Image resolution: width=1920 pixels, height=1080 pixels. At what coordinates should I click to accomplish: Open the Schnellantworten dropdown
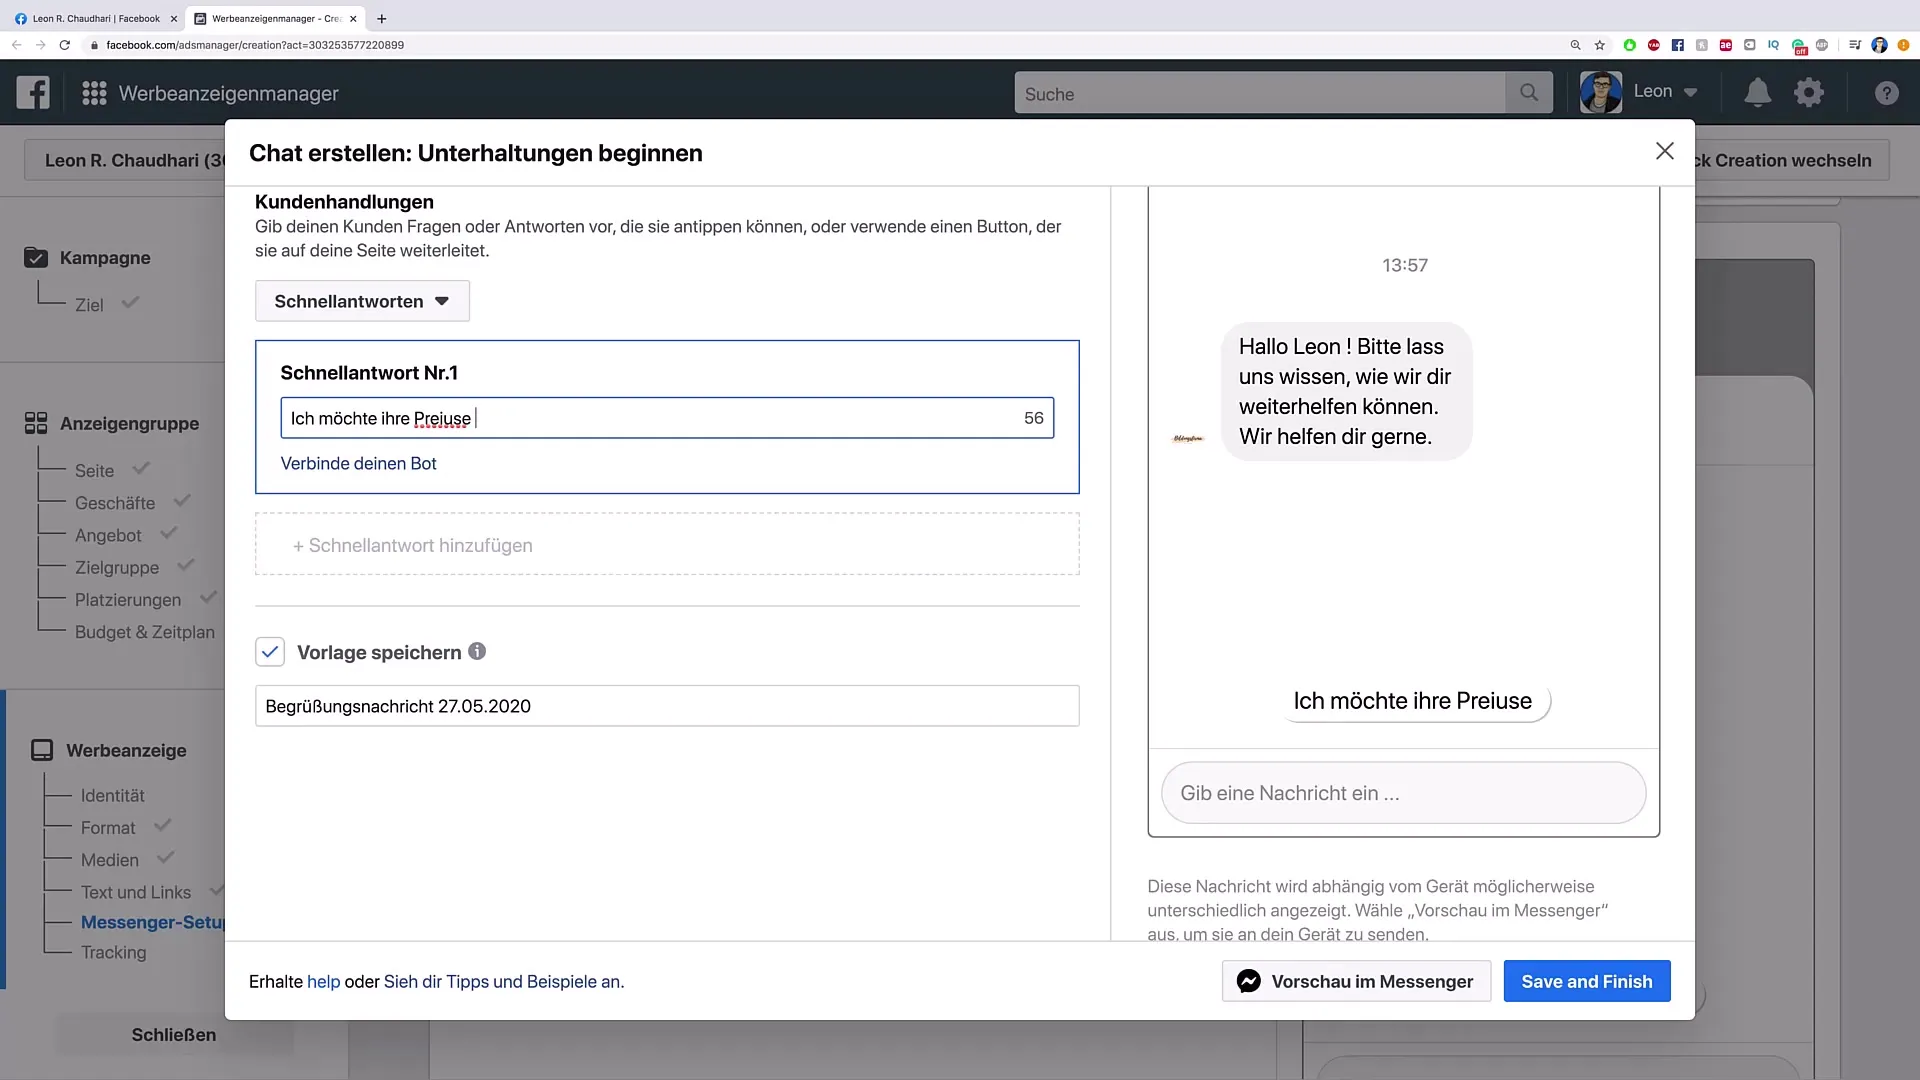(x=362, y=301)
